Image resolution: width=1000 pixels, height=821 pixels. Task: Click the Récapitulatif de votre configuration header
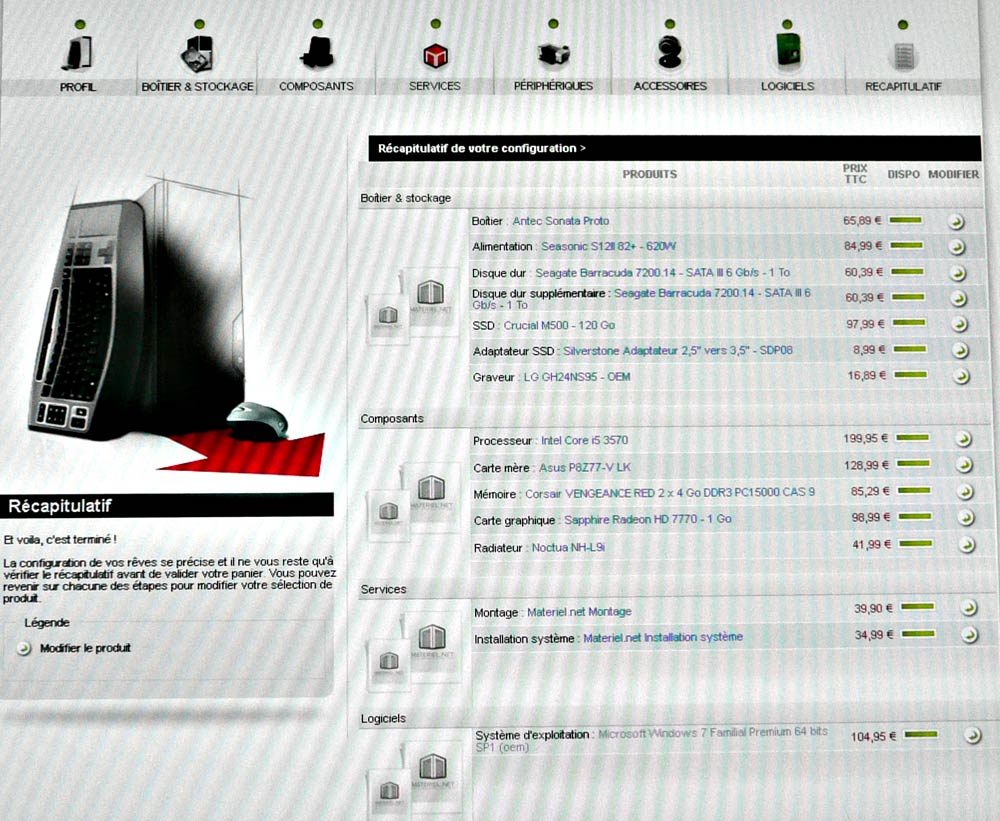(482, 149)
